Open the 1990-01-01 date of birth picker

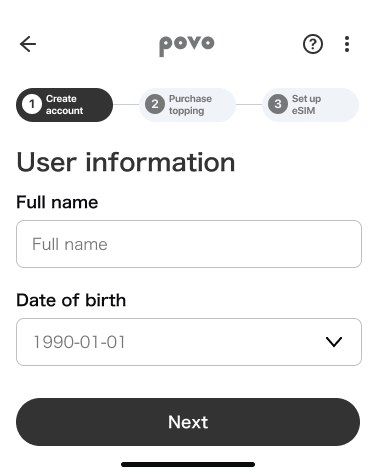click(x=189, y=342)
